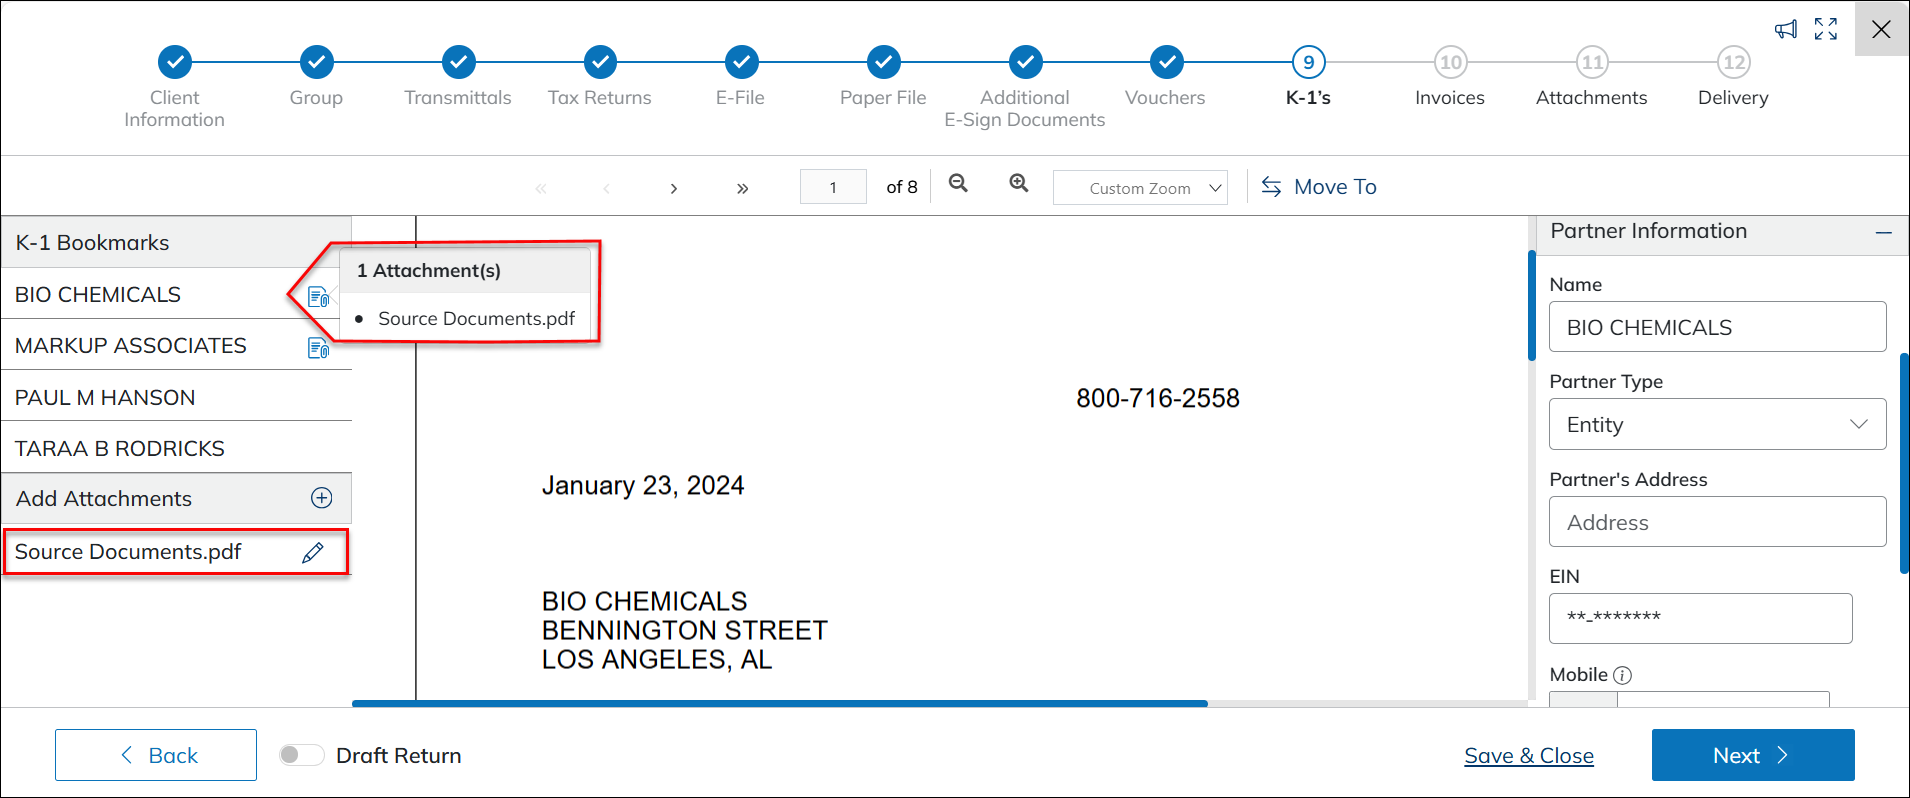Go to next page arrow
This screenshot has height=798, width=1910.
pos(674,188)
